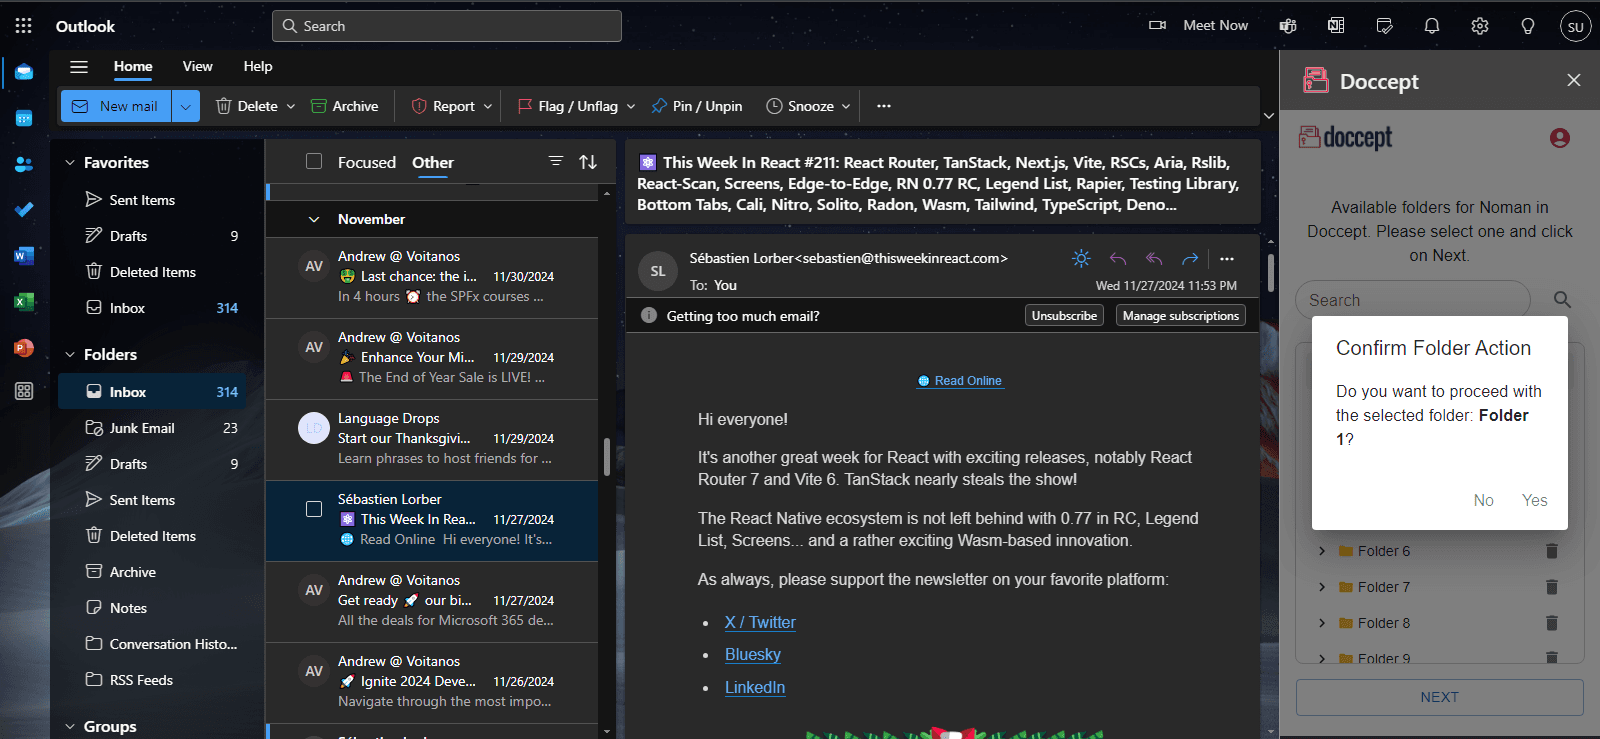Image resolution: width=1600 pixels, height=739 pixels.
Task: Open the Excel app in left rail
Action: coord(24,302)
